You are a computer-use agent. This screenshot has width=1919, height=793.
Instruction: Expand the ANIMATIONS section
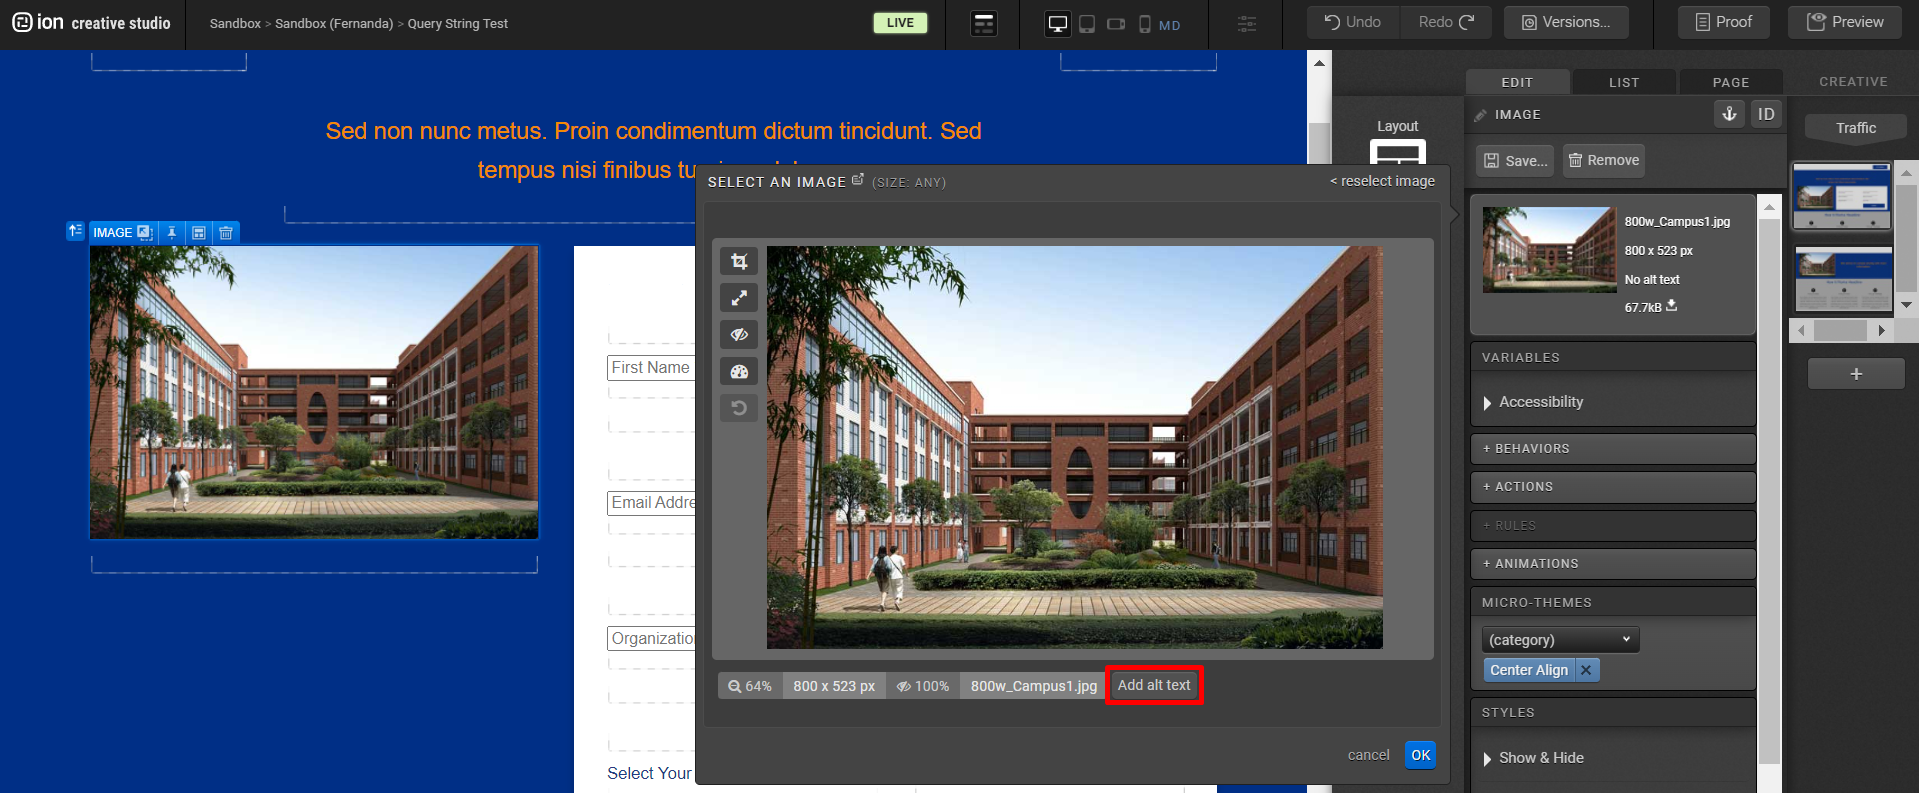pos(1612,564)
